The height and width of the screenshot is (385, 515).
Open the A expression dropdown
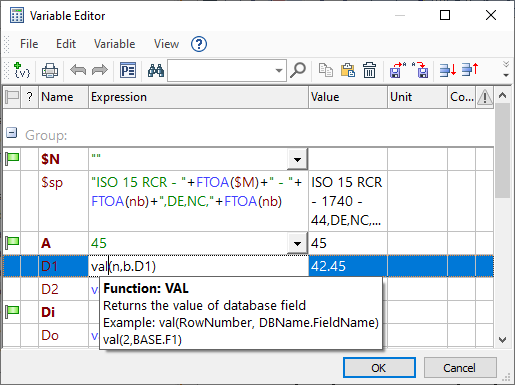pyautogui.click(x=297, y=243)
